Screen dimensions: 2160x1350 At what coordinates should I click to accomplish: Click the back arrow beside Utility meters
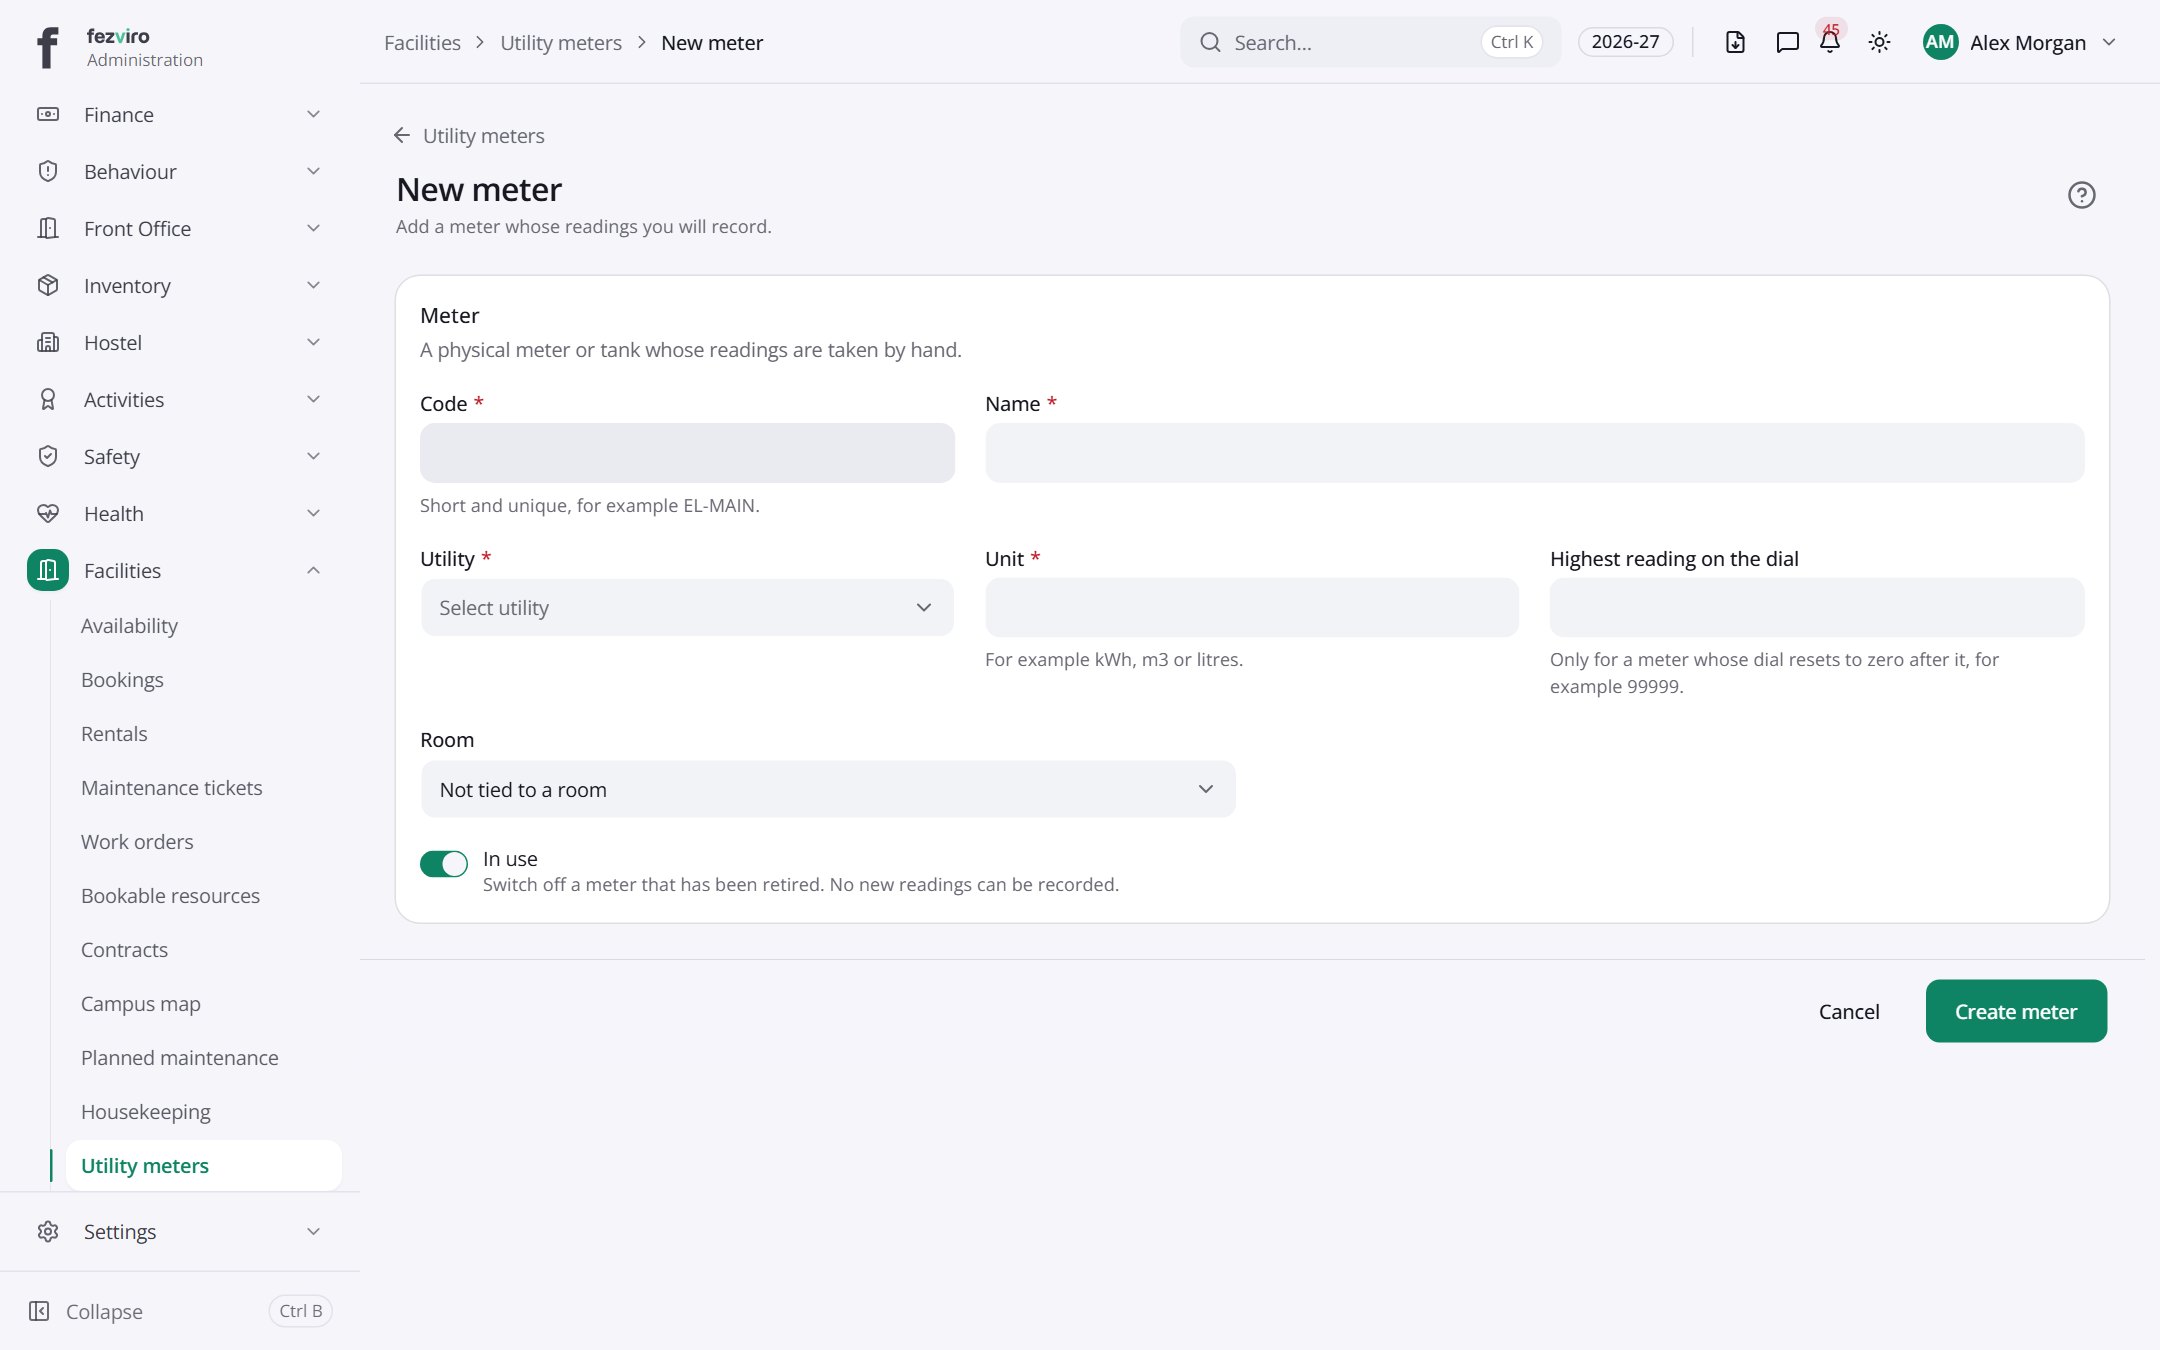coord(402,135)
